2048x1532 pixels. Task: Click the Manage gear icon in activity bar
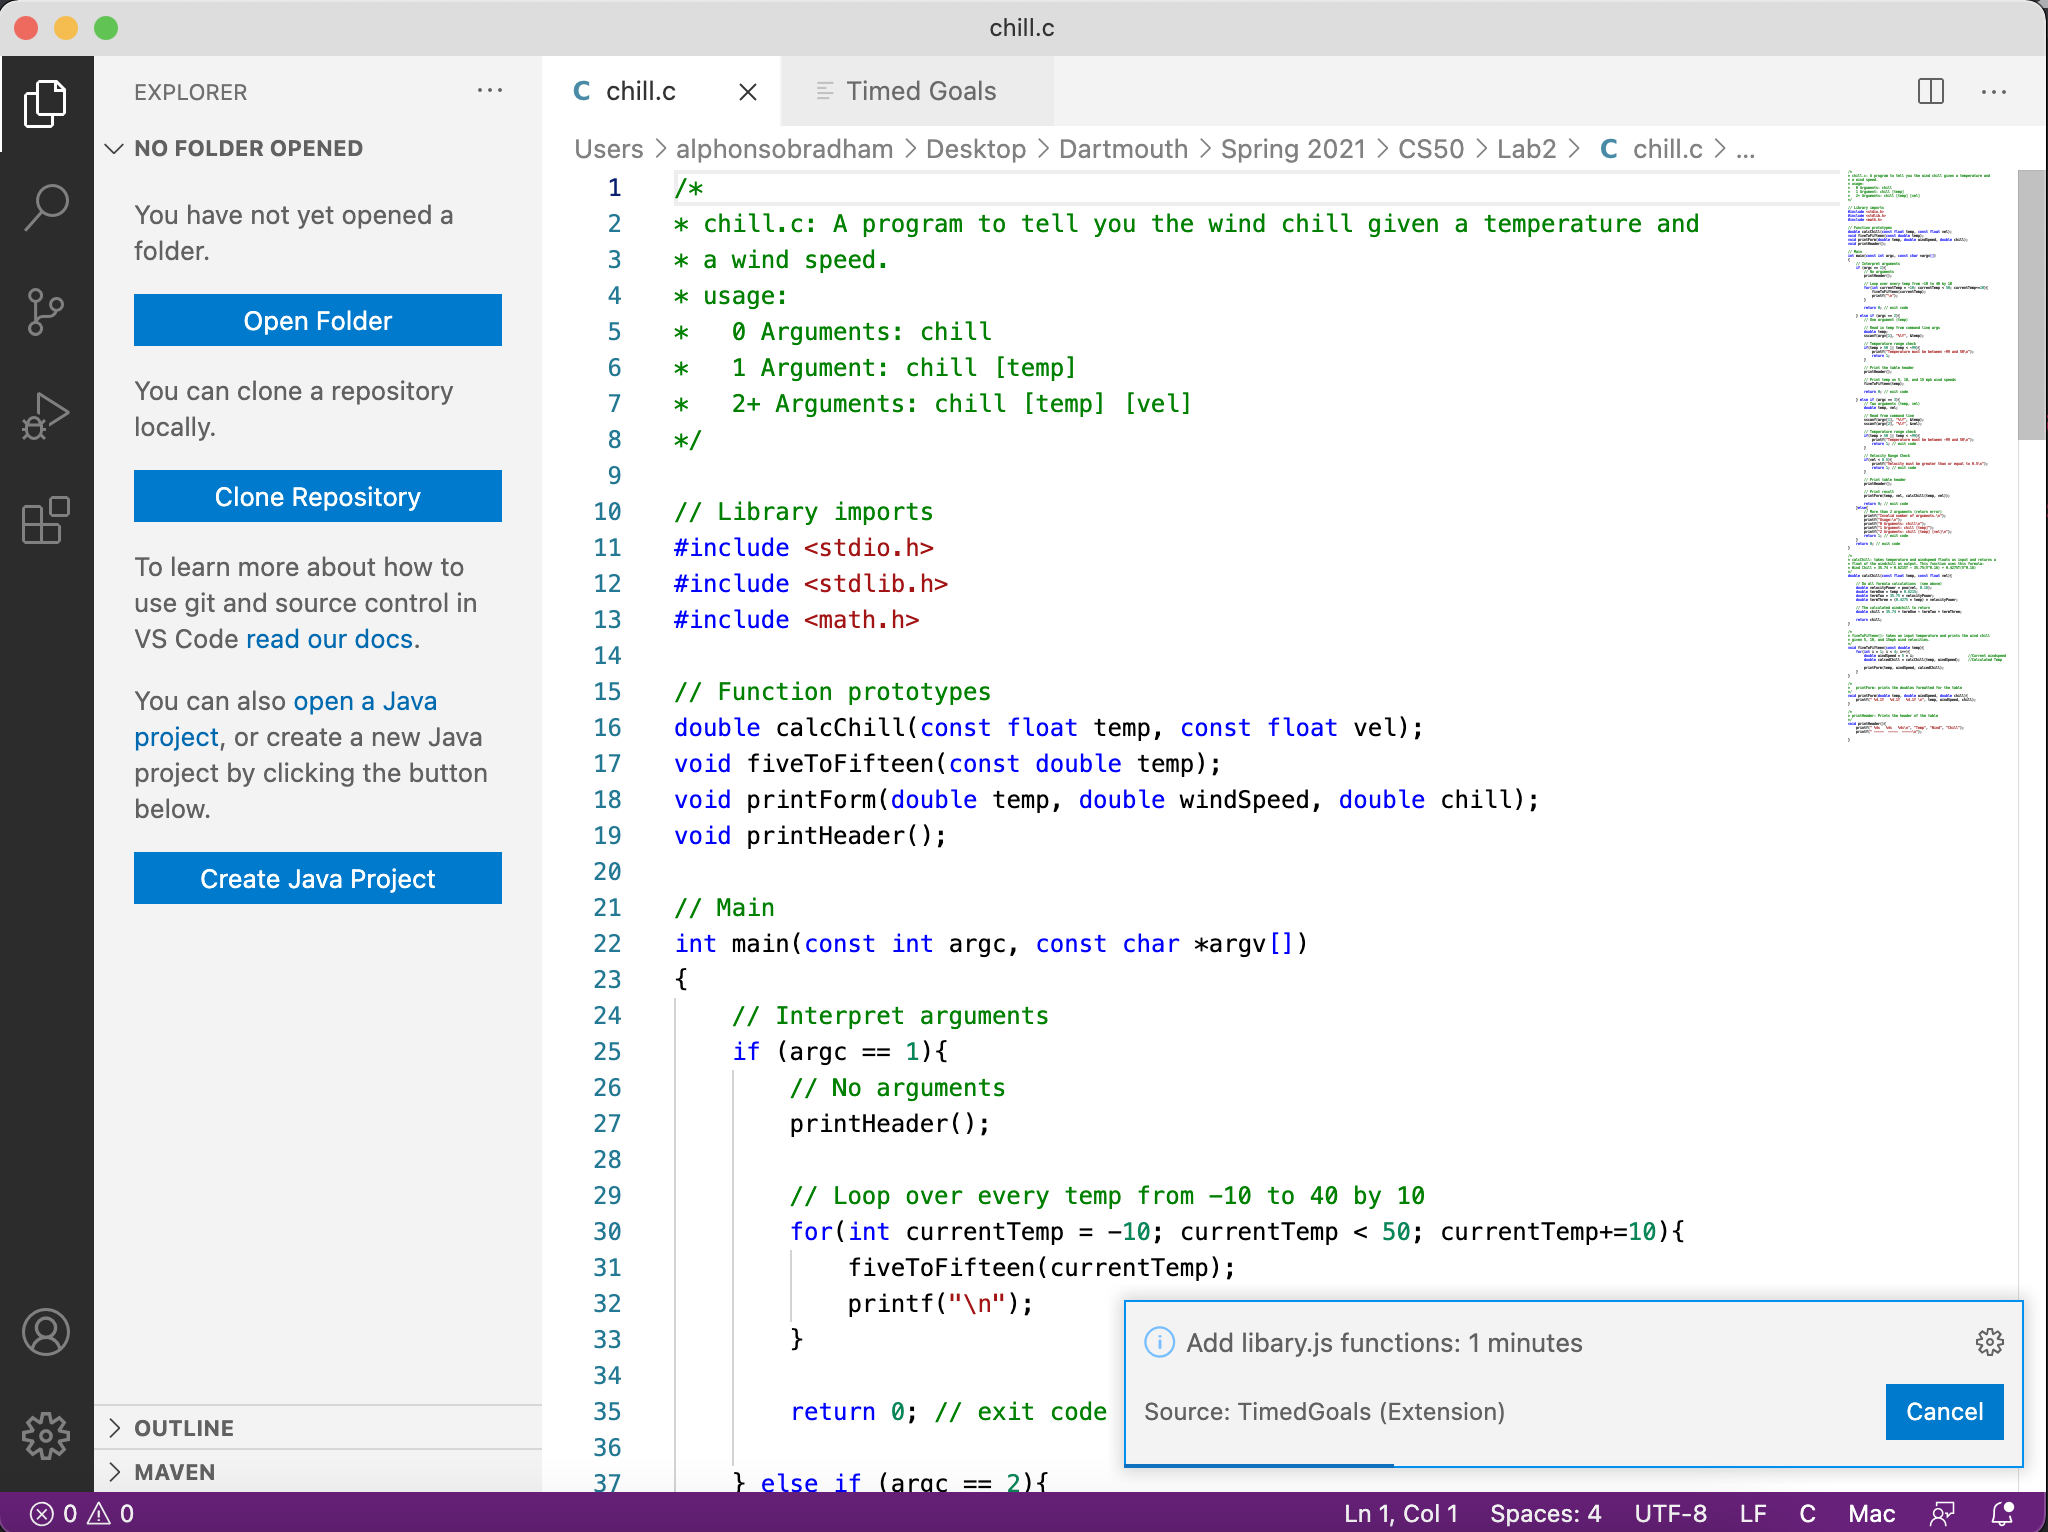point(46,1436)
